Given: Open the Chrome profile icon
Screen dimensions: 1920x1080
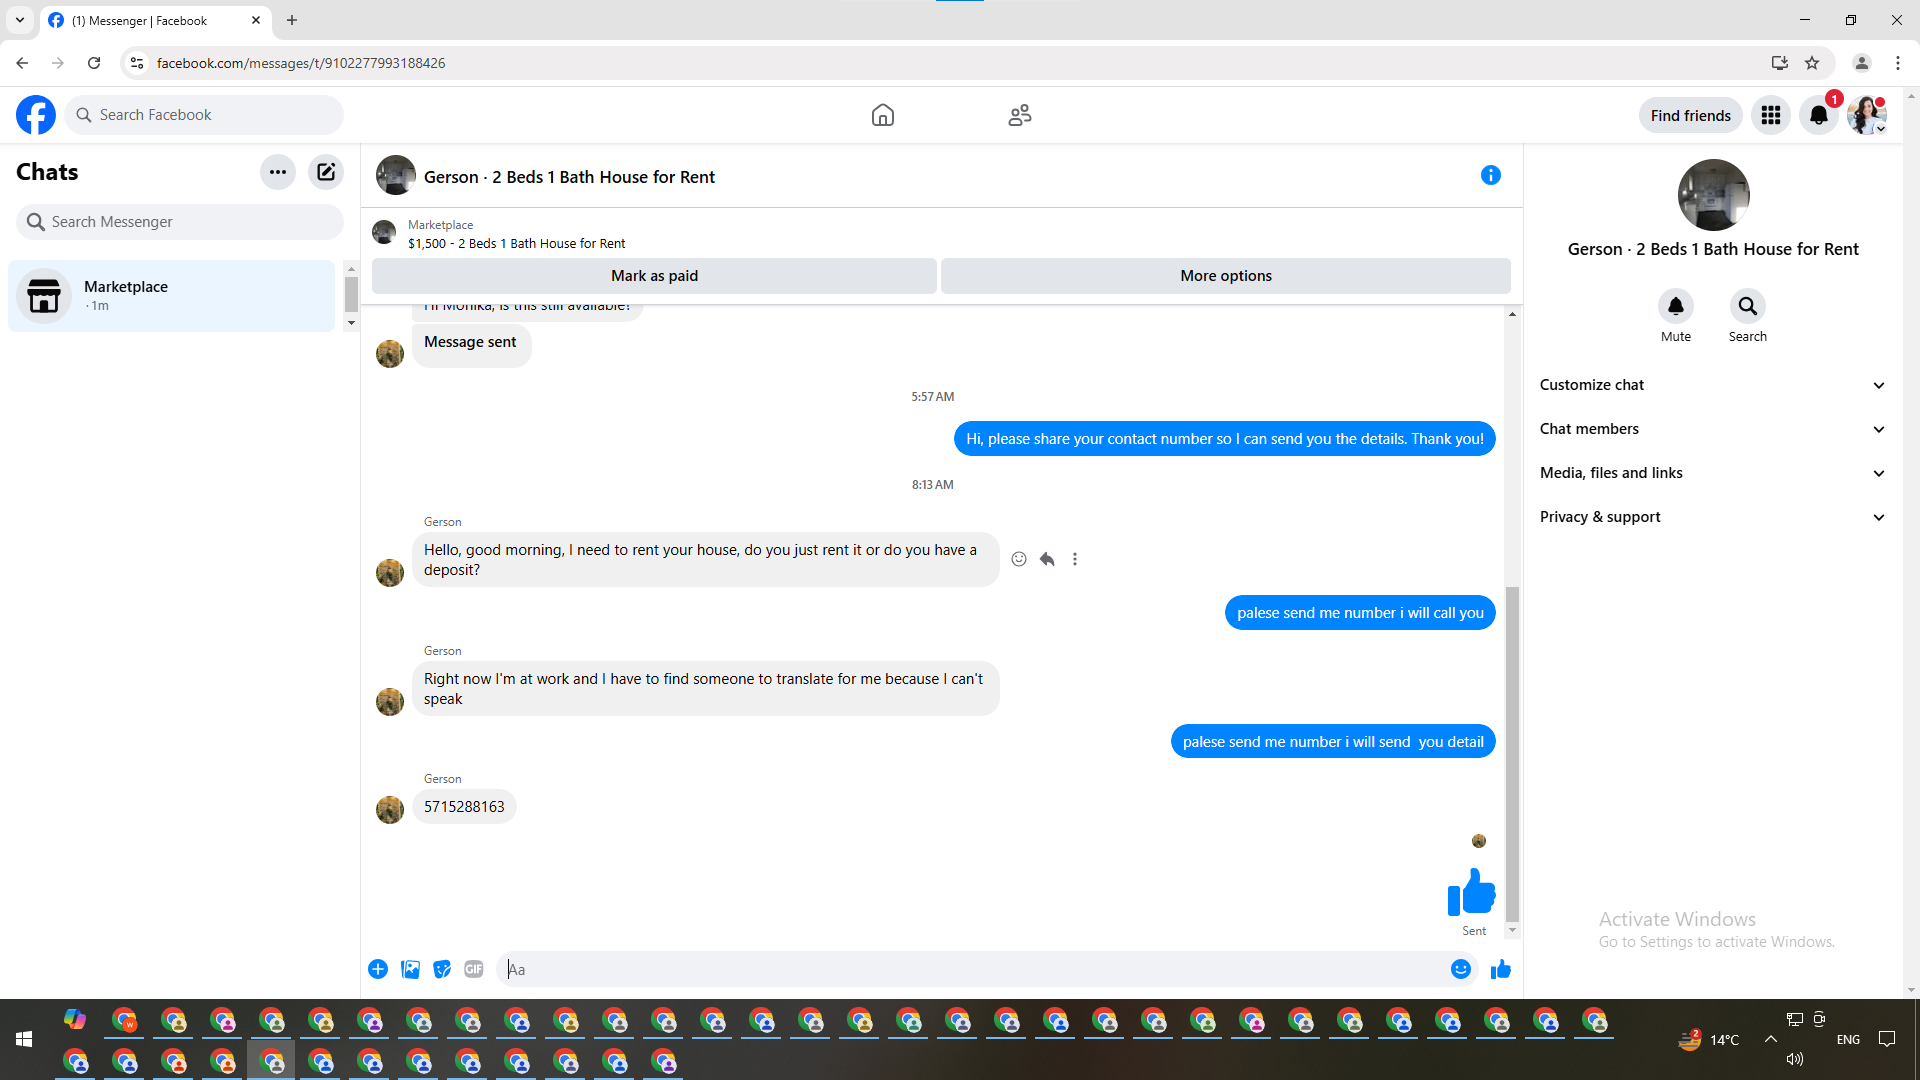Looking at the screenshot, I should [x=1862, y=63].
